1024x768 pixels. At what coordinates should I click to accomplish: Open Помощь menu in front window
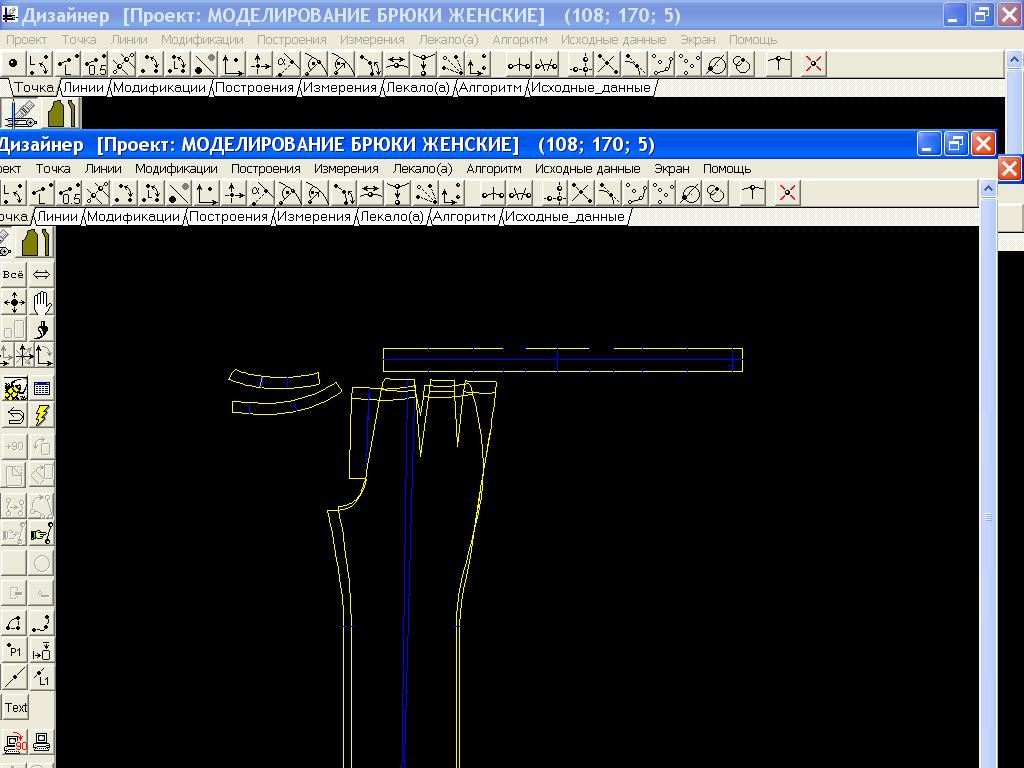[727, 168]
